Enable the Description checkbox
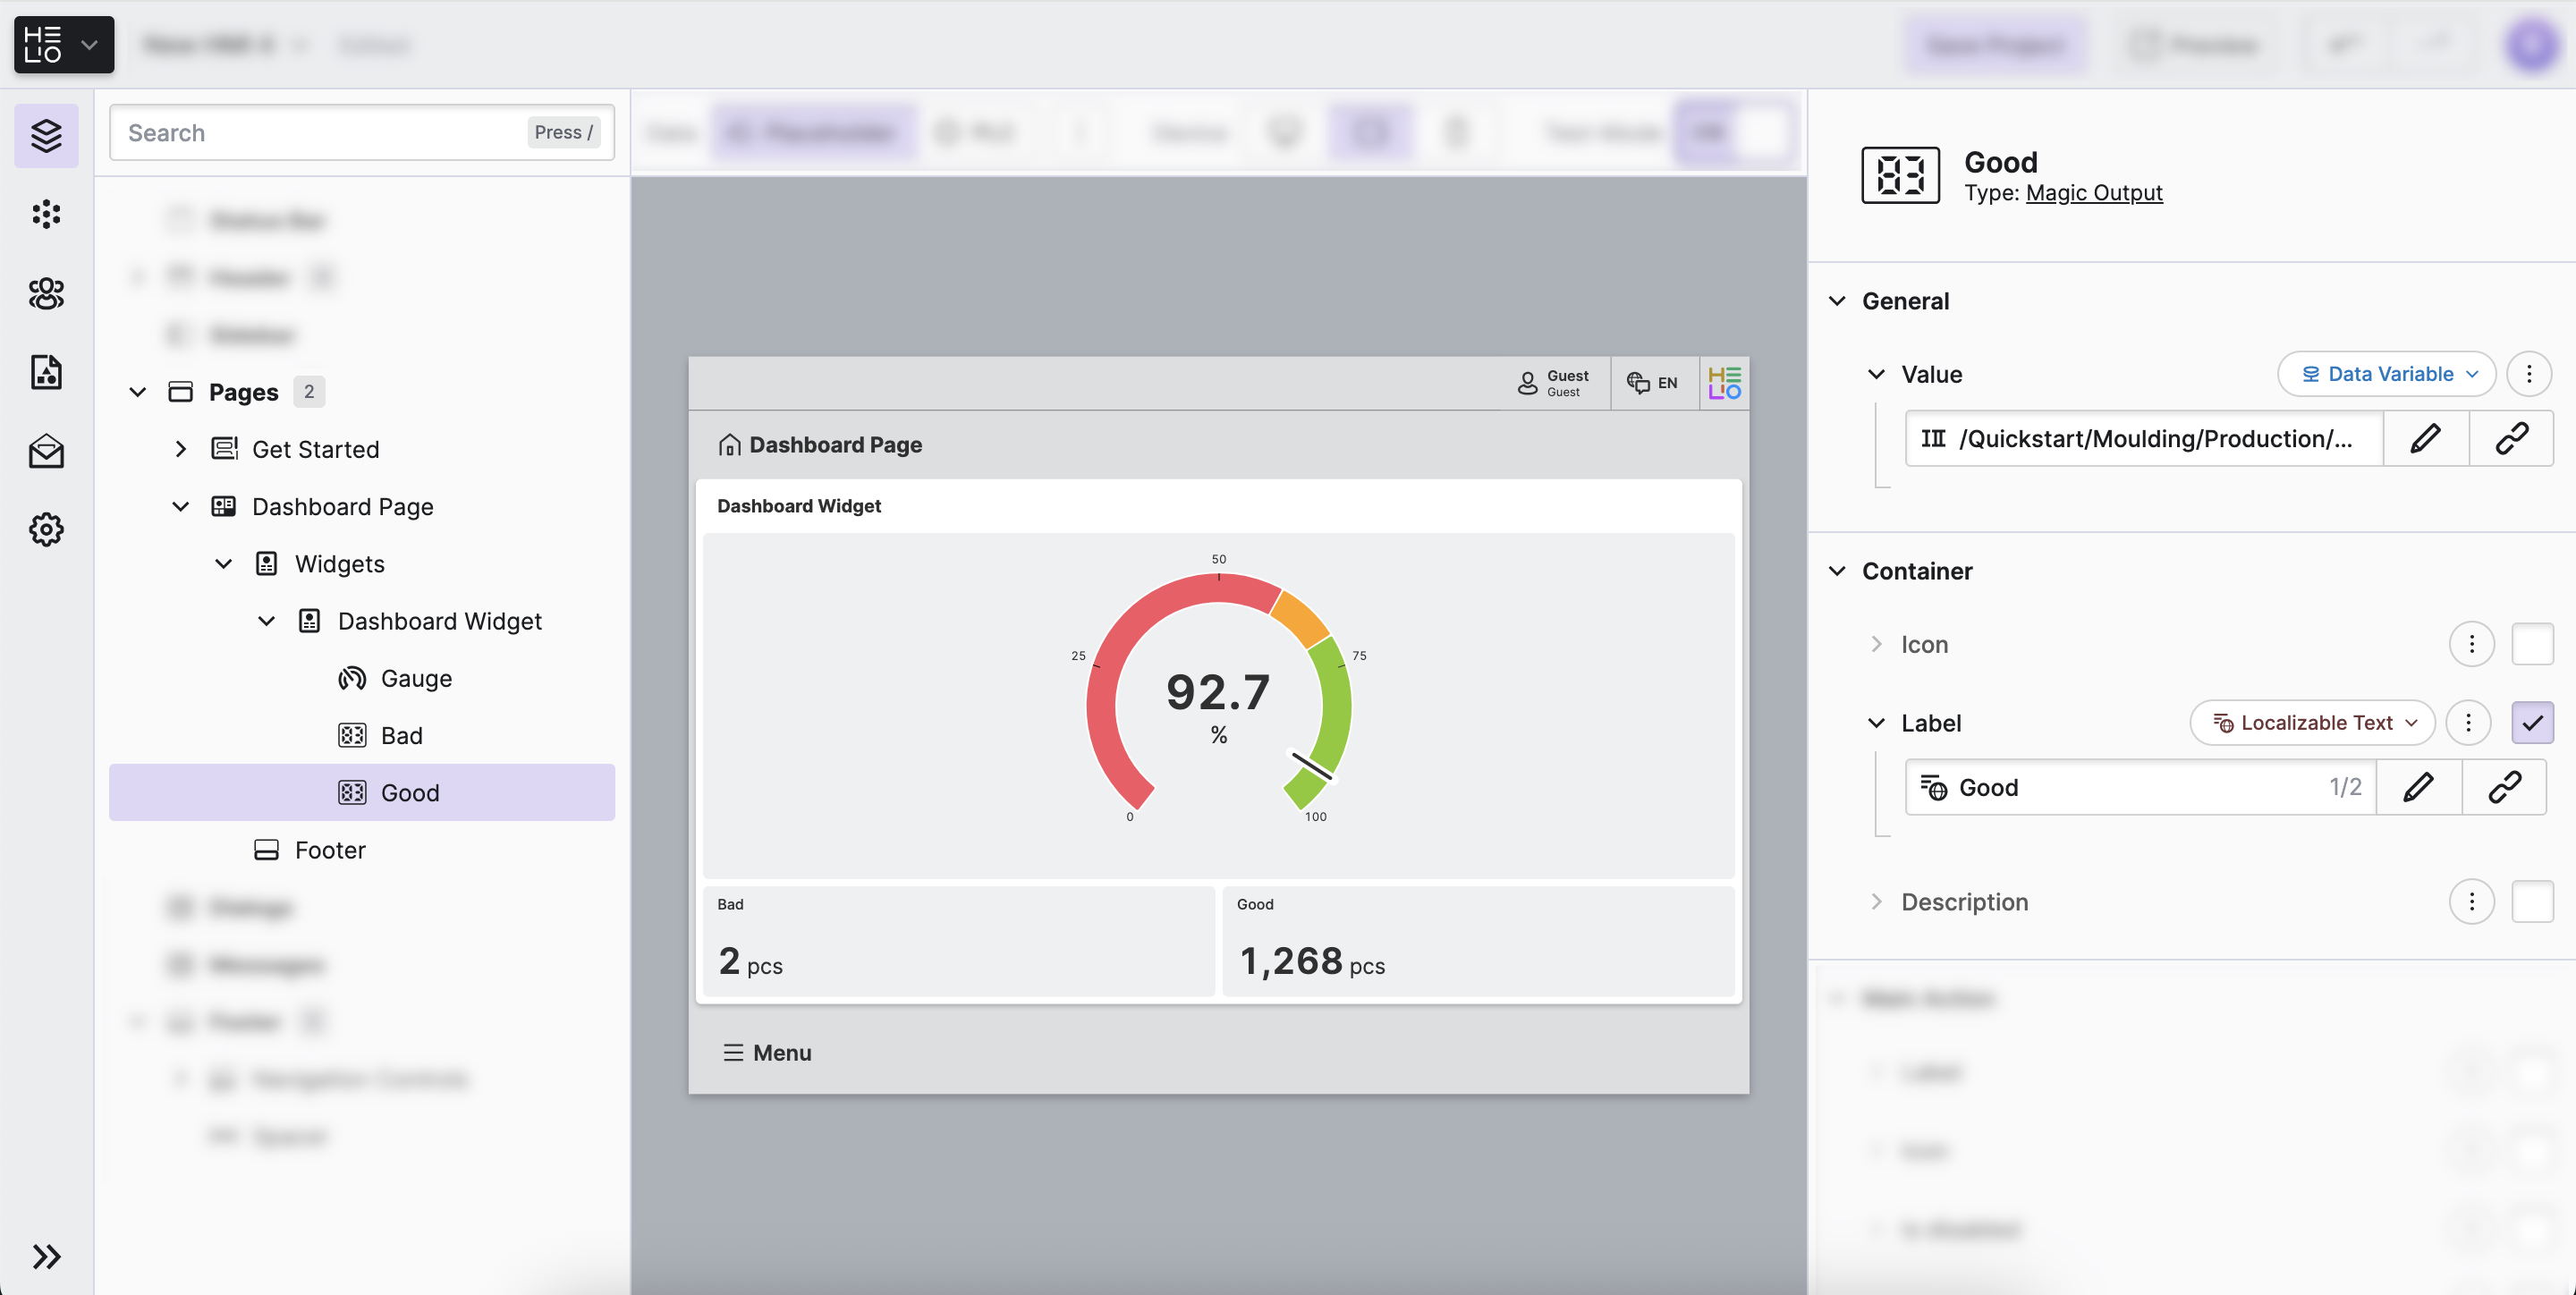 pos(2532,902)
